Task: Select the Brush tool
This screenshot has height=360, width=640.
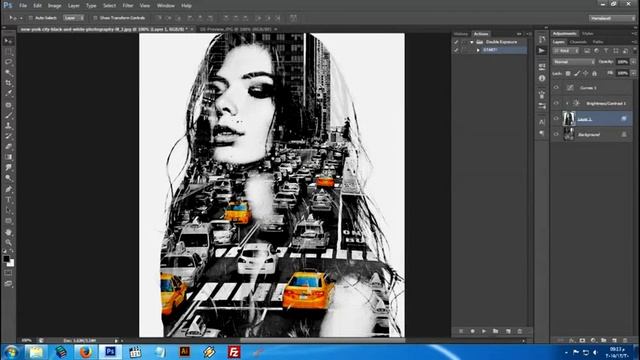Action: pos(8,115)
